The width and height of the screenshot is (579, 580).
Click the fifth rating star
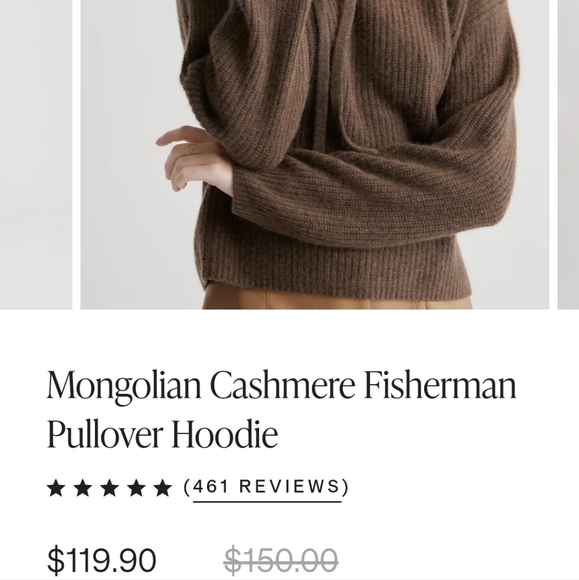[163, 488]
